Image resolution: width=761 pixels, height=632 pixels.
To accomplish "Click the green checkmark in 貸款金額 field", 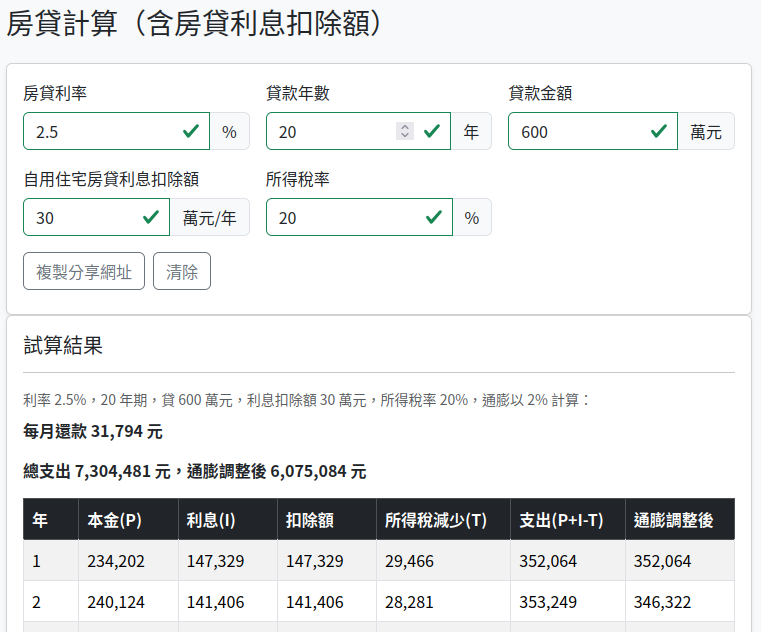I will (659, 131).
